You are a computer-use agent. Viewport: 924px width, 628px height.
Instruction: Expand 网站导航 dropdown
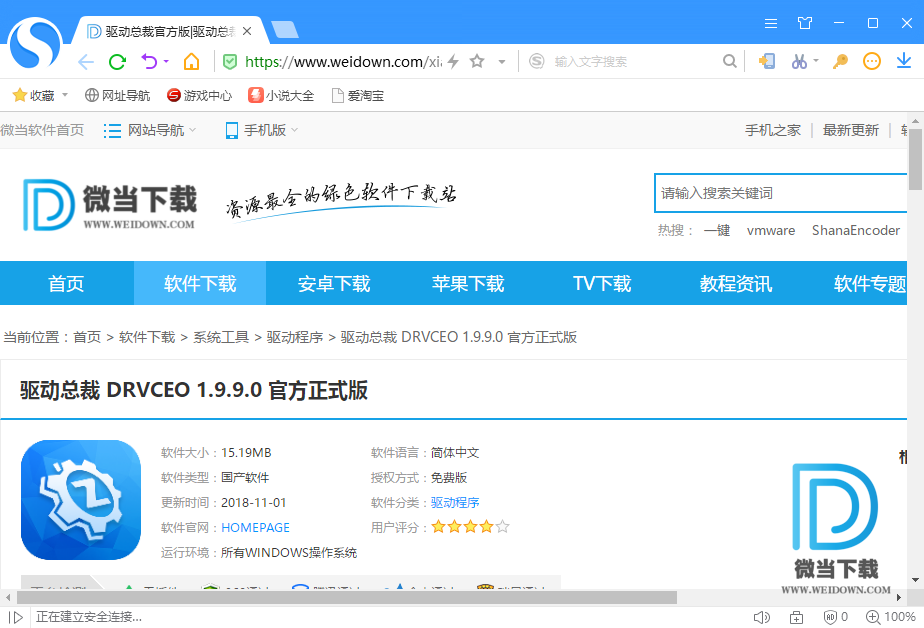[150, 130]
